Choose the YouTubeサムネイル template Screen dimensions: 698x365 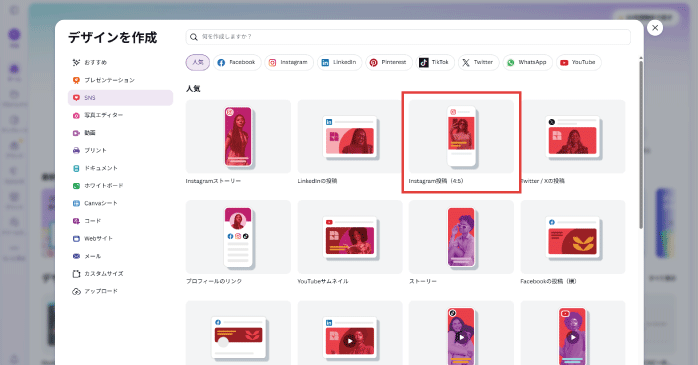pyautogui.click(x=350, y=243)
